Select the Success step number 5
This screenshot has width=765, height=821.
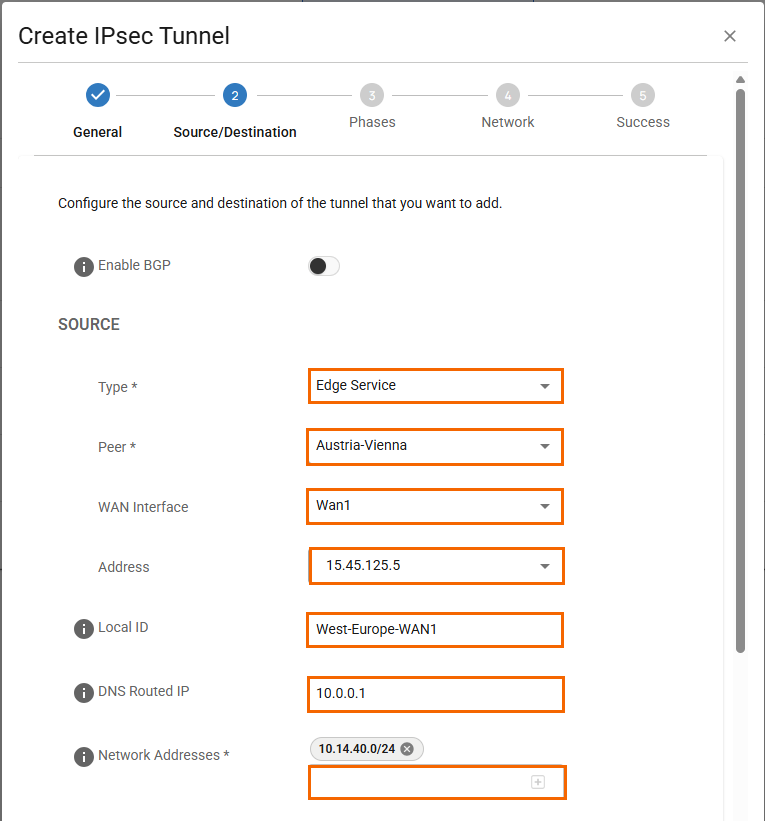[x=643, y=96]
